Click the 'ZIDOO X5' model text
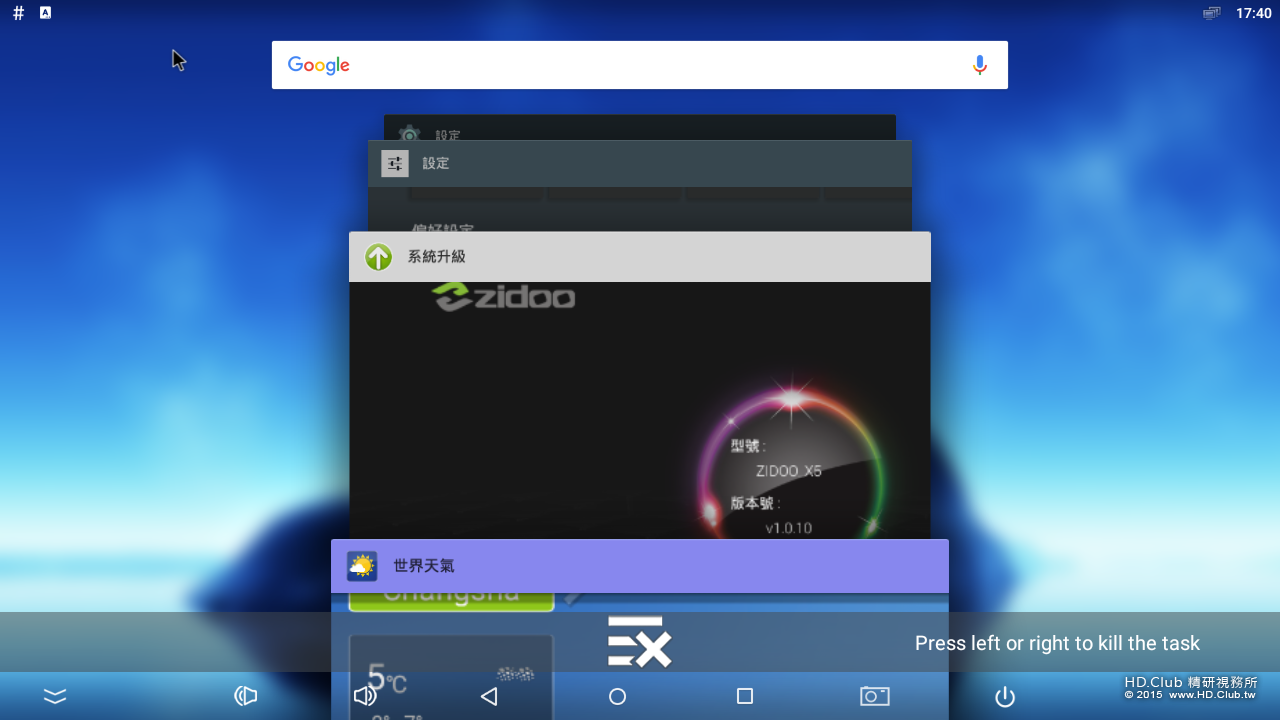The height and width of the screenshot is (720, 1280). coord(789,471)
